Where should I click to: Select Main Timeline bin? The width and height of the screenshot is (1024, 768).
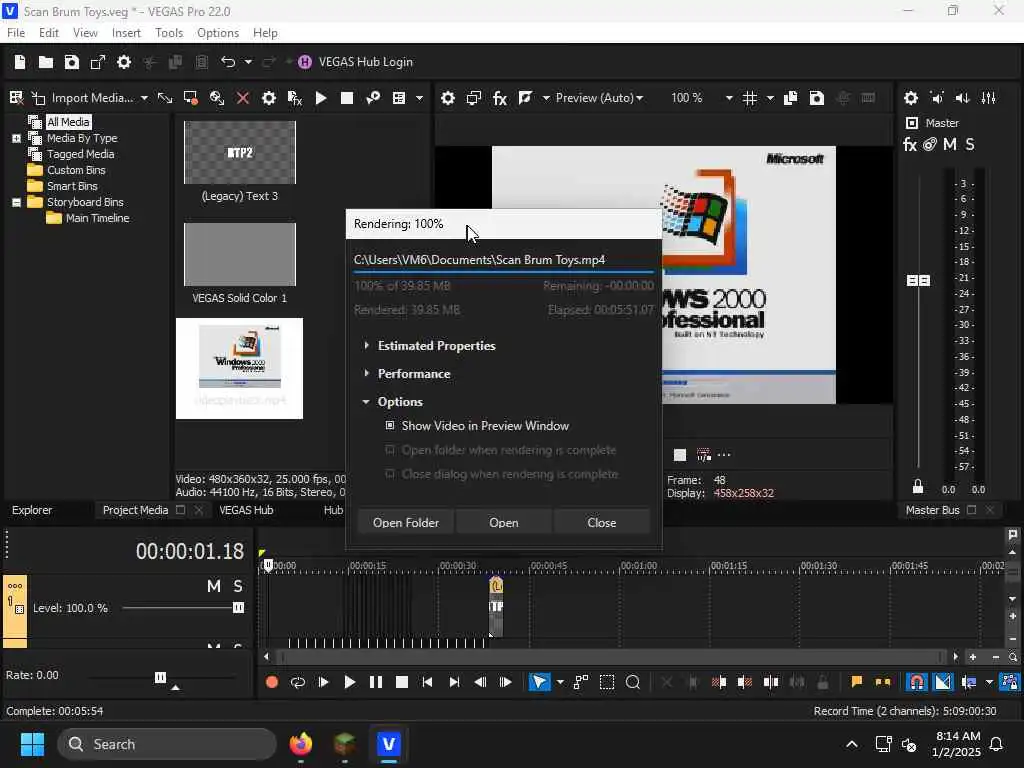click(97, 218)
